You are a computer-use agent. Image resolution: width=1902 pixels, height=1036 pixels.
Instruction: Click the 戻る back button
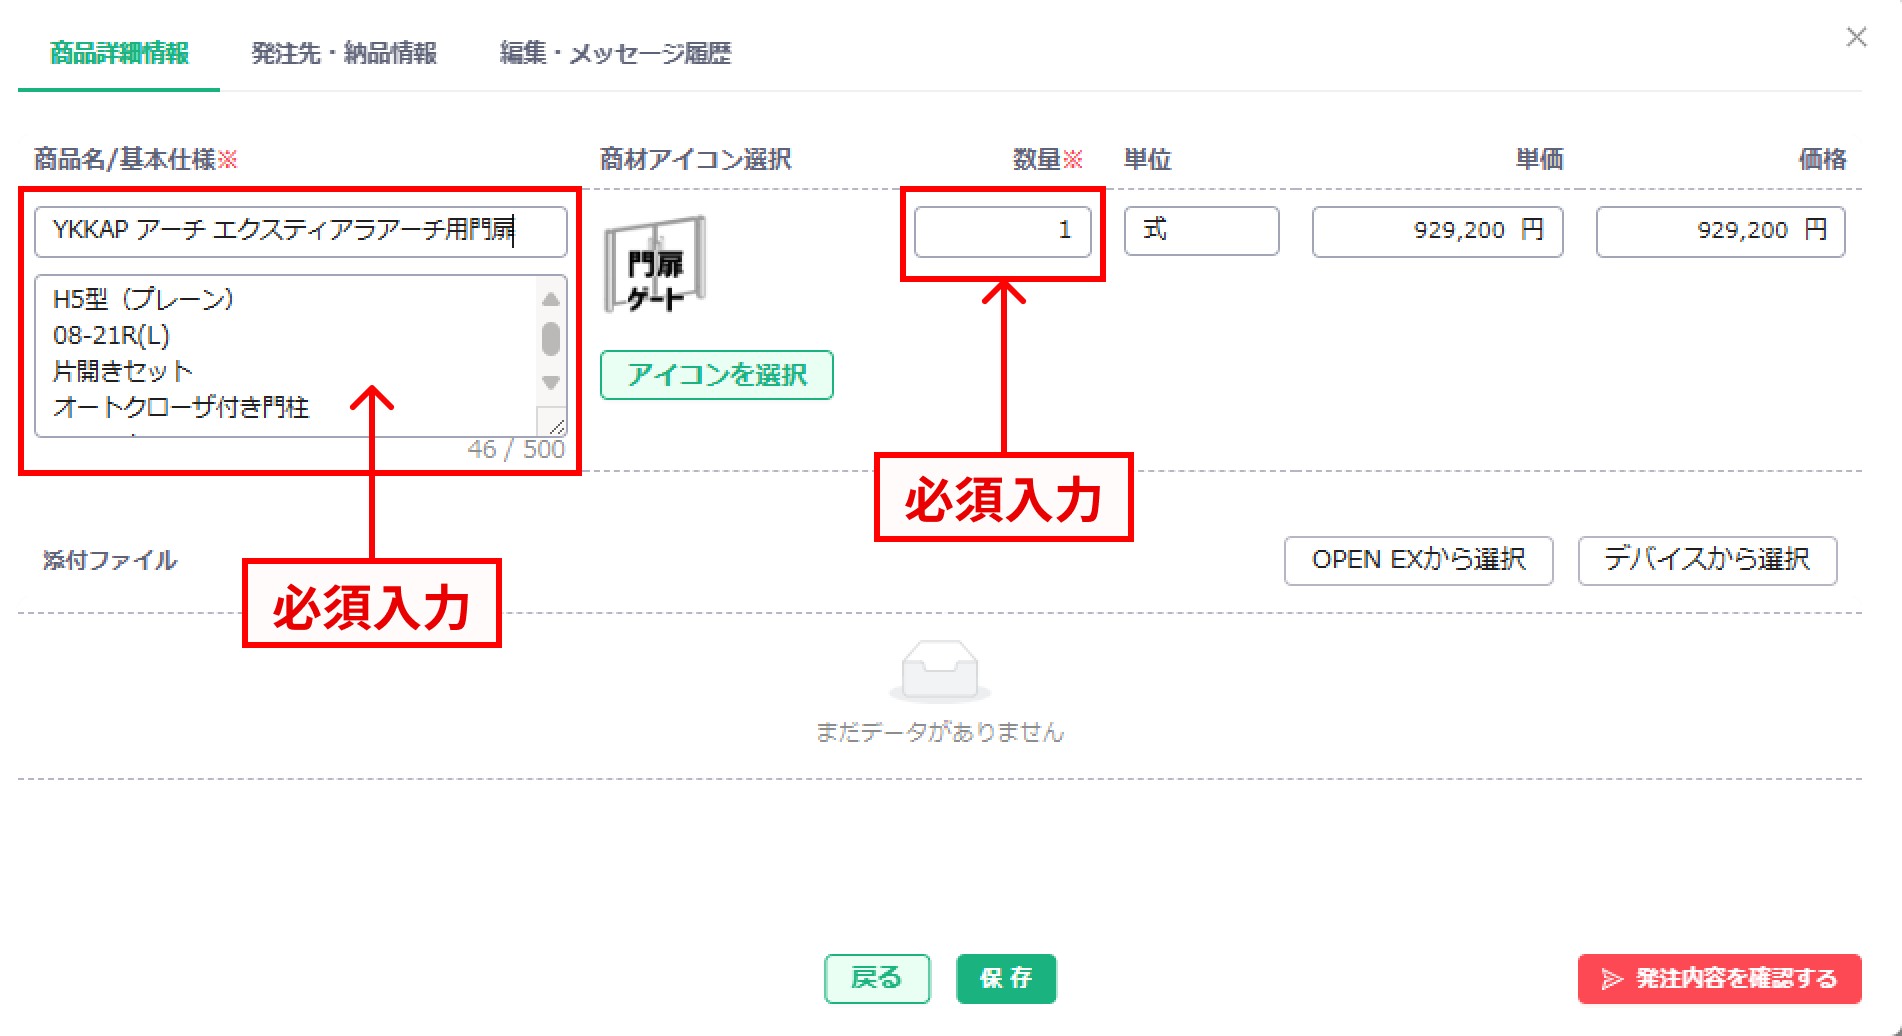tap(877, 978)
